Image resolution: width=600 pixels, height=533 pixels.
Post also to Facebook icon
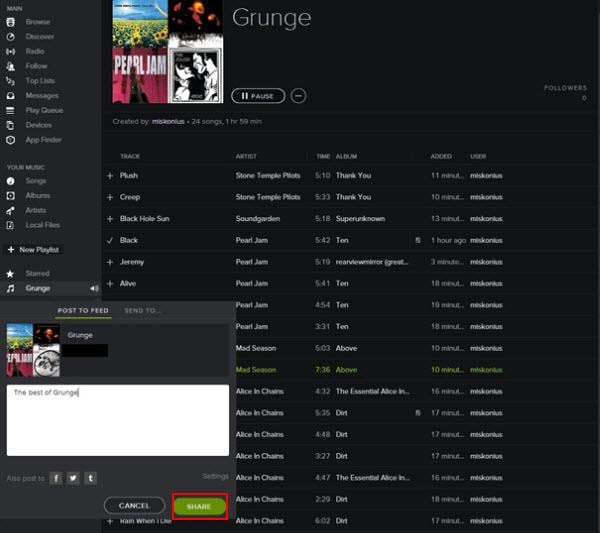pos(56,478)
